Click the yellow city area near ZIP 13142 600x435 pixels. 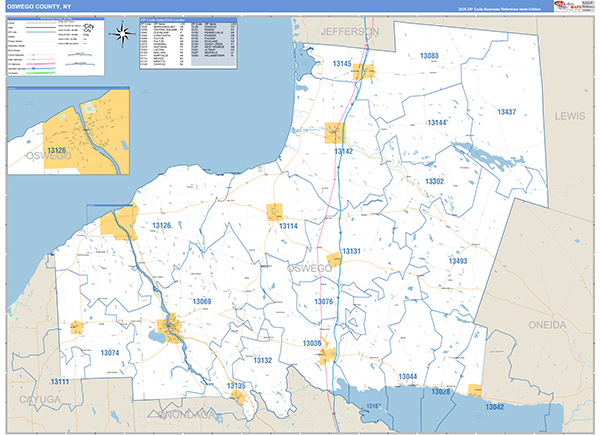(x=335, y=132)
